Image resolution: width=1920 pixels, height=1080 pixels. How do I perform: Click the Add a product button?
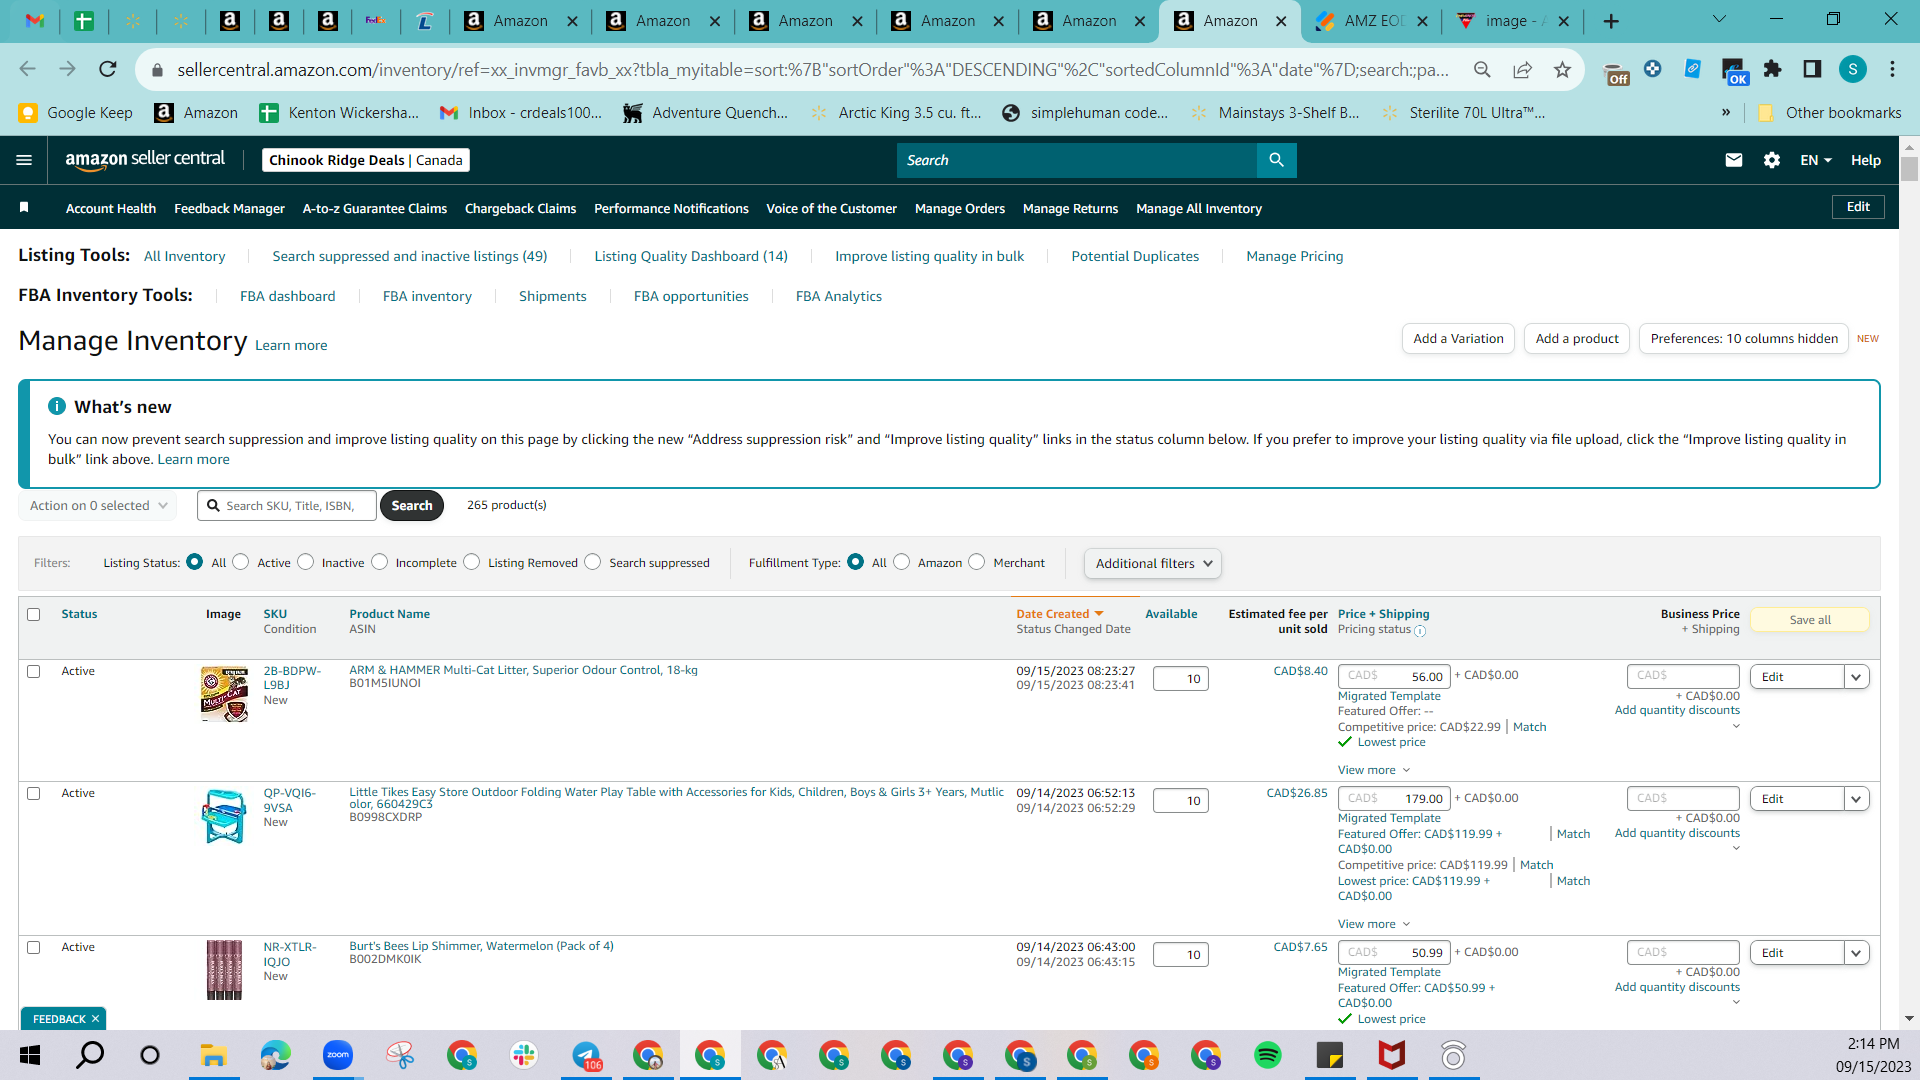(1577, 339)
